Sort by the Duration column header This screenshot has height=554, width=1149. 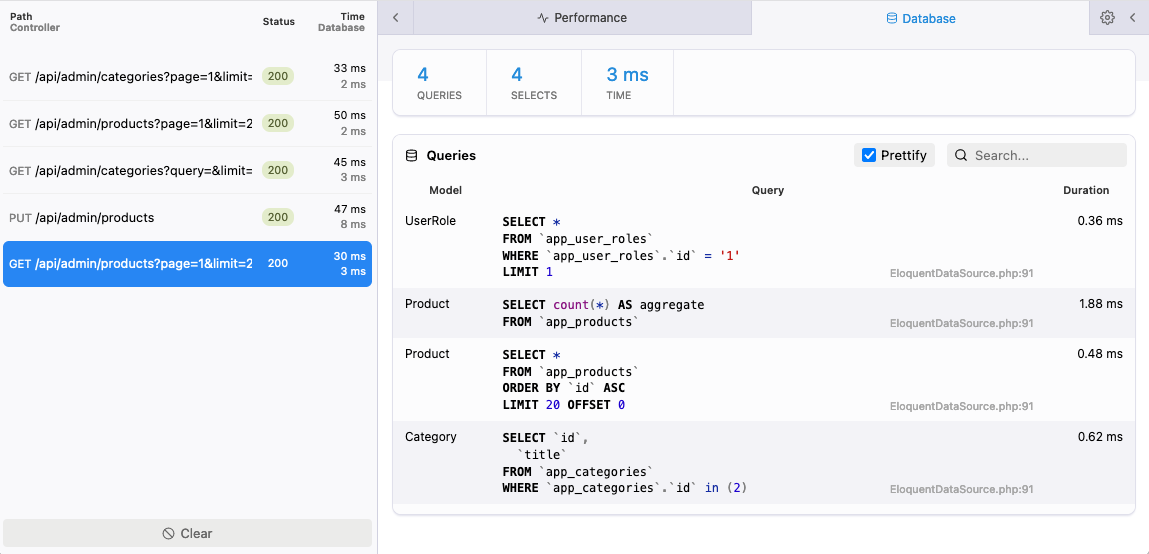1086,190
